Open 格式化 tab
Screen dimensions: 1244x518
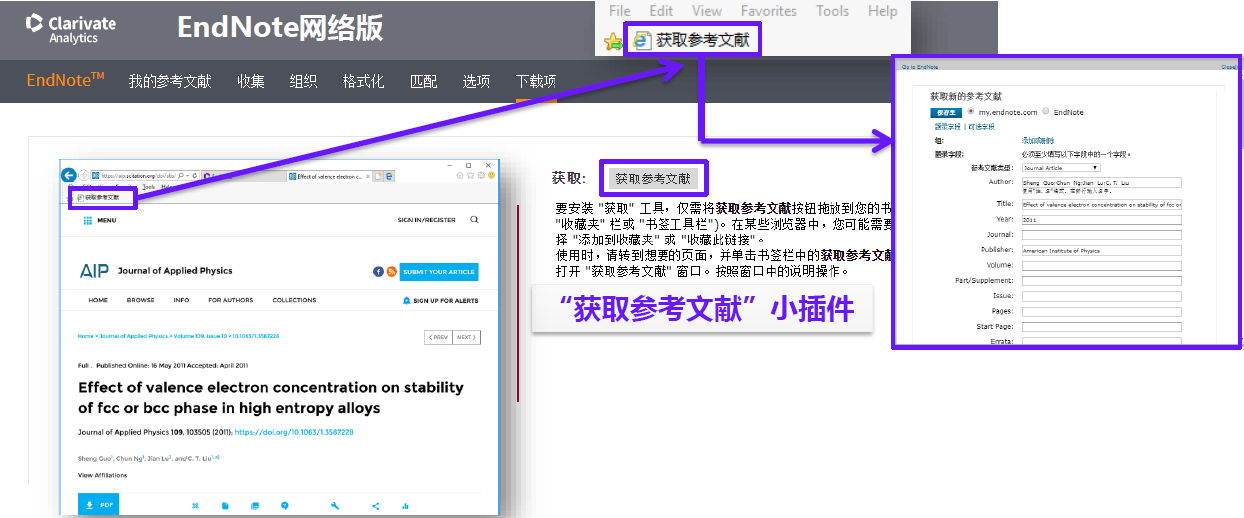(363, 82)
